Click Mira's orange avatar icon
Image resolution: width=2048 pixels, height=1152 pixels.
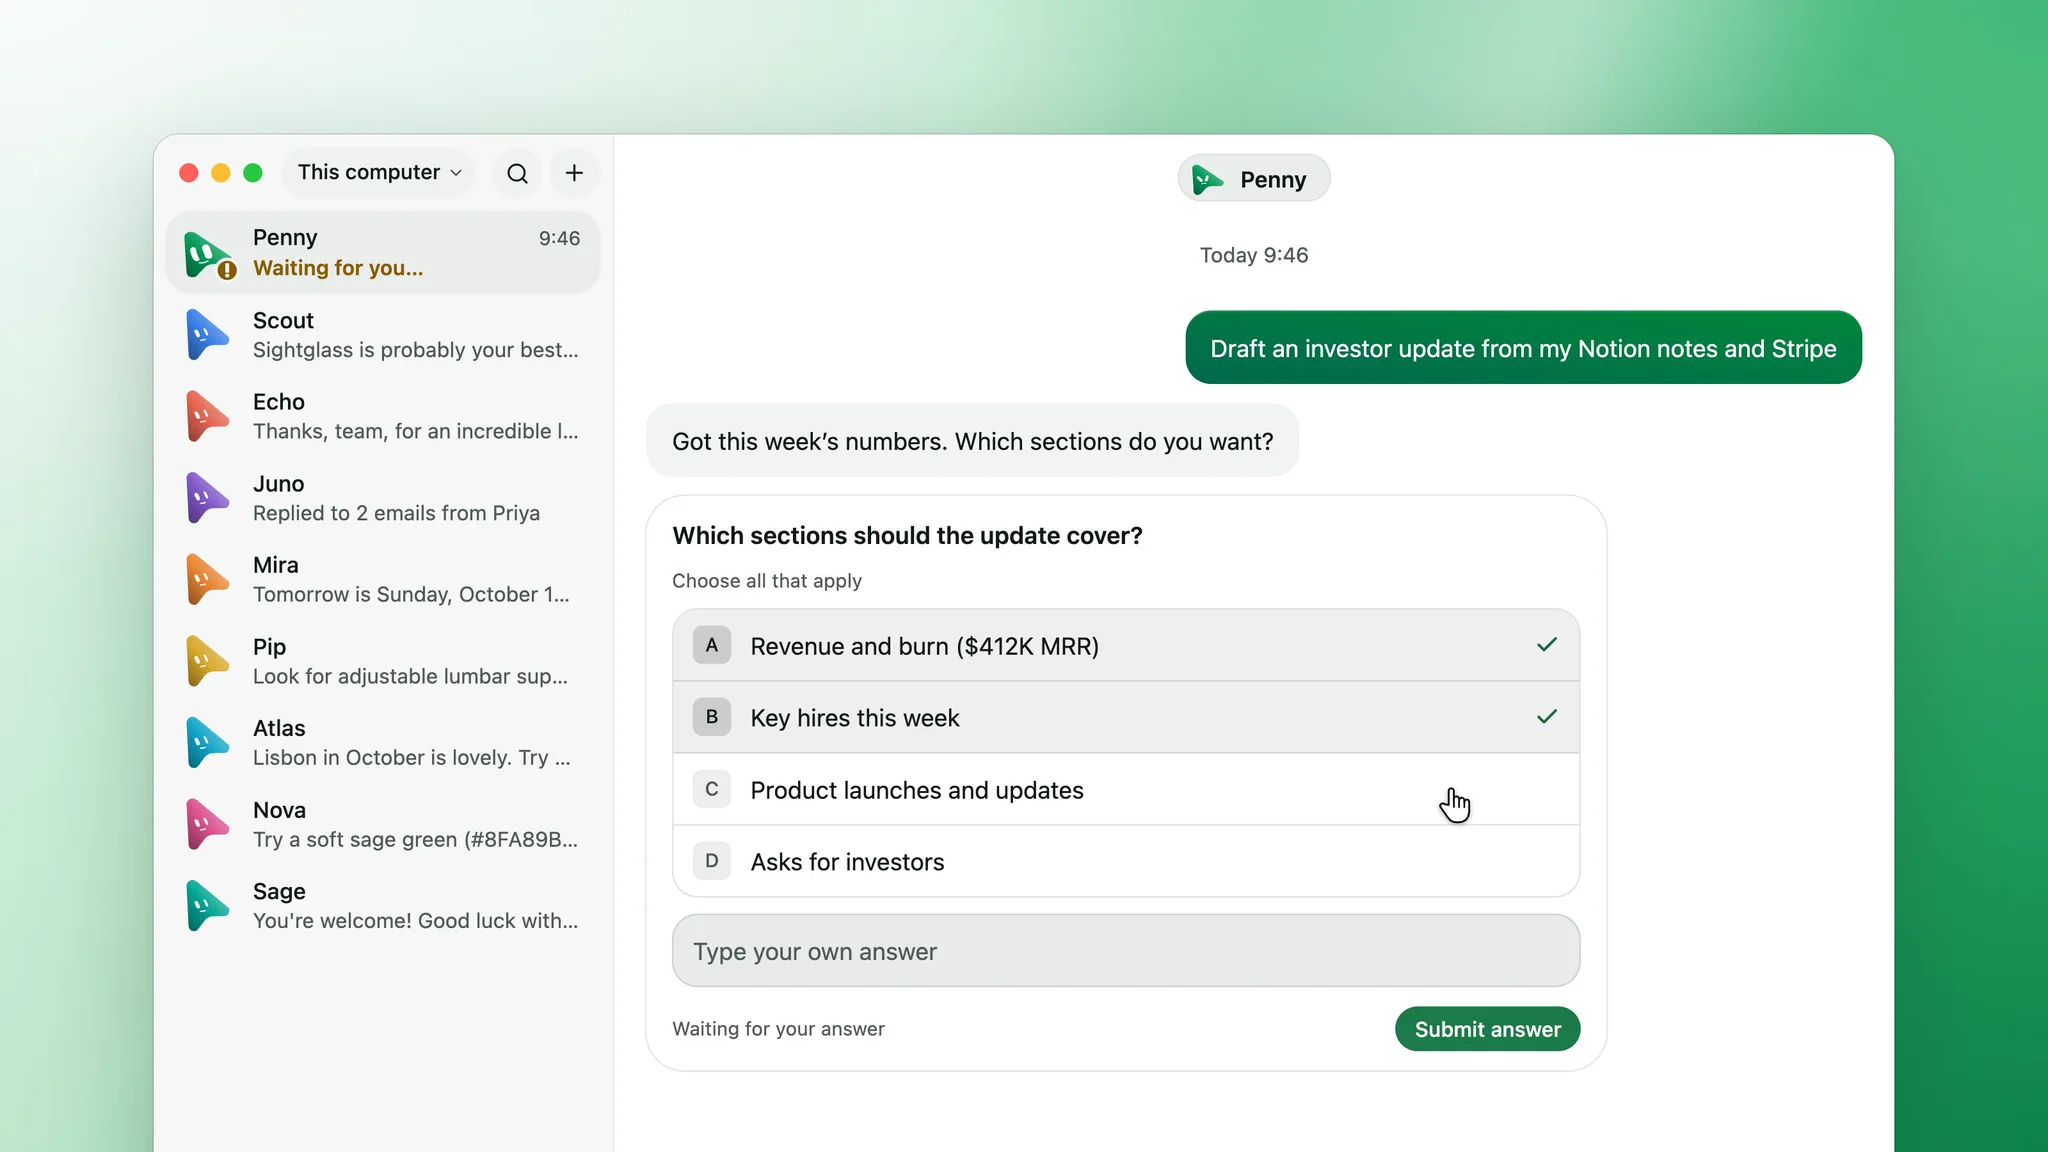[x=207, y=580]
